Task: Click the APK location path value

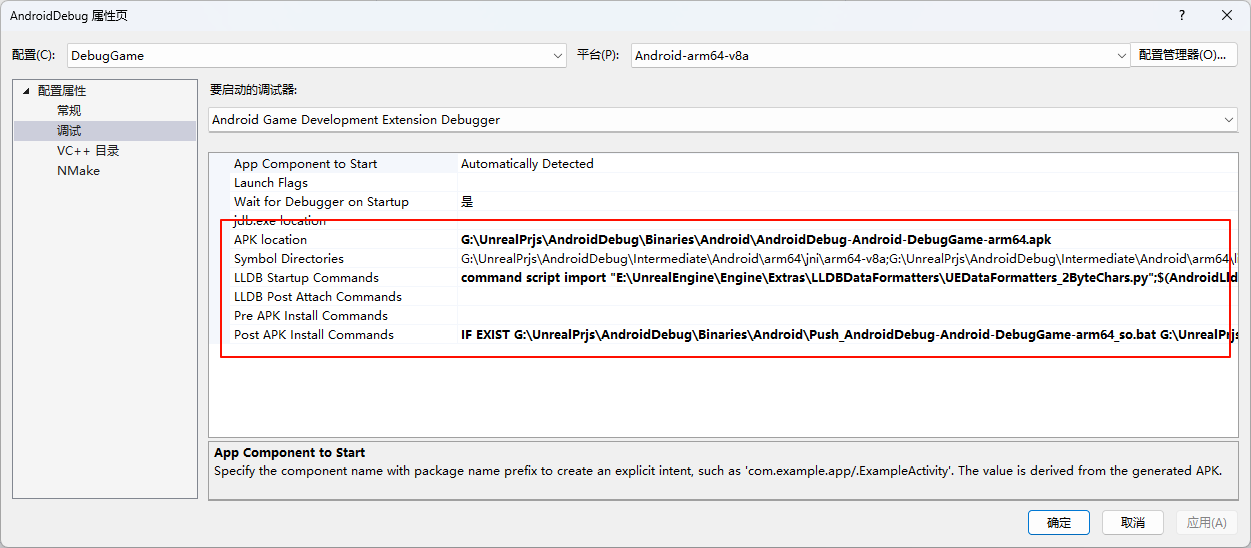Action: tap(755, 240)
